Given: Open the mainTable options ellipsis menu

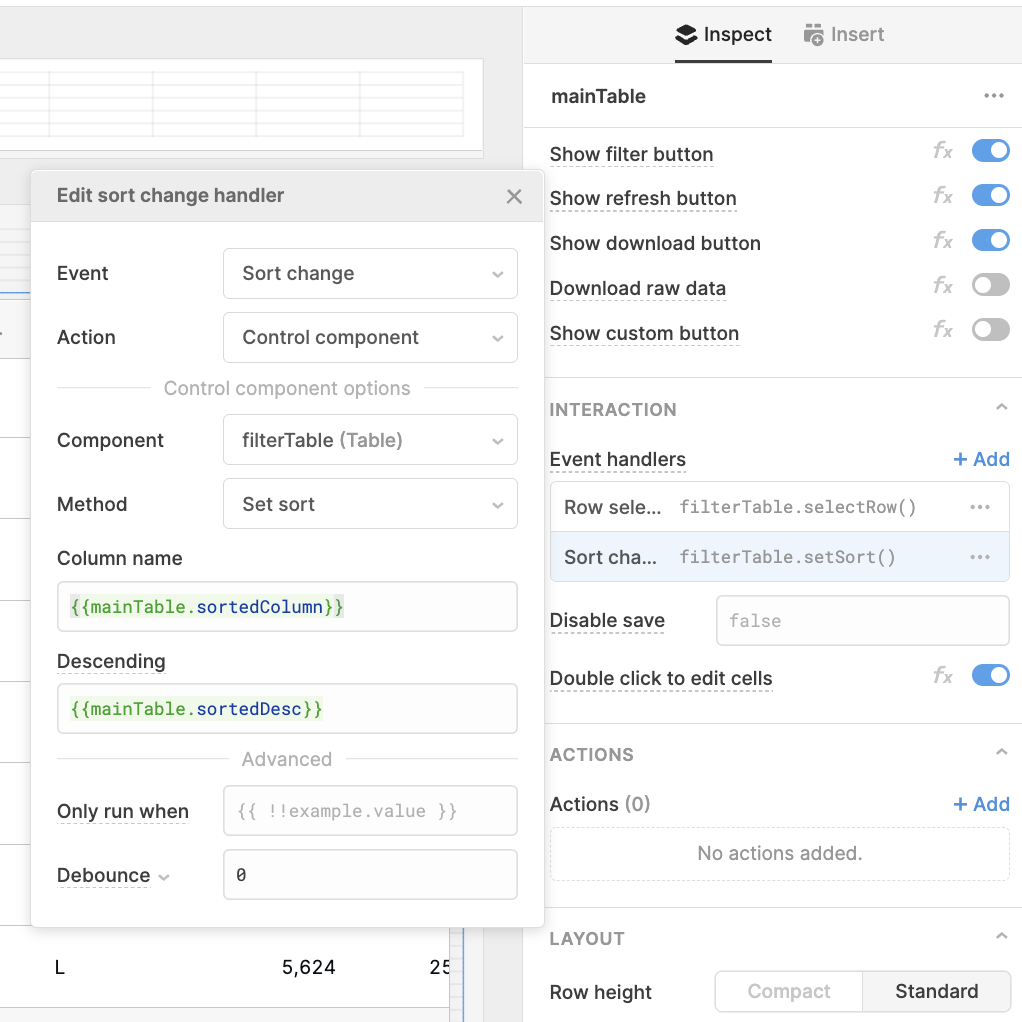Looking at the screenshot, I should 993,96.
